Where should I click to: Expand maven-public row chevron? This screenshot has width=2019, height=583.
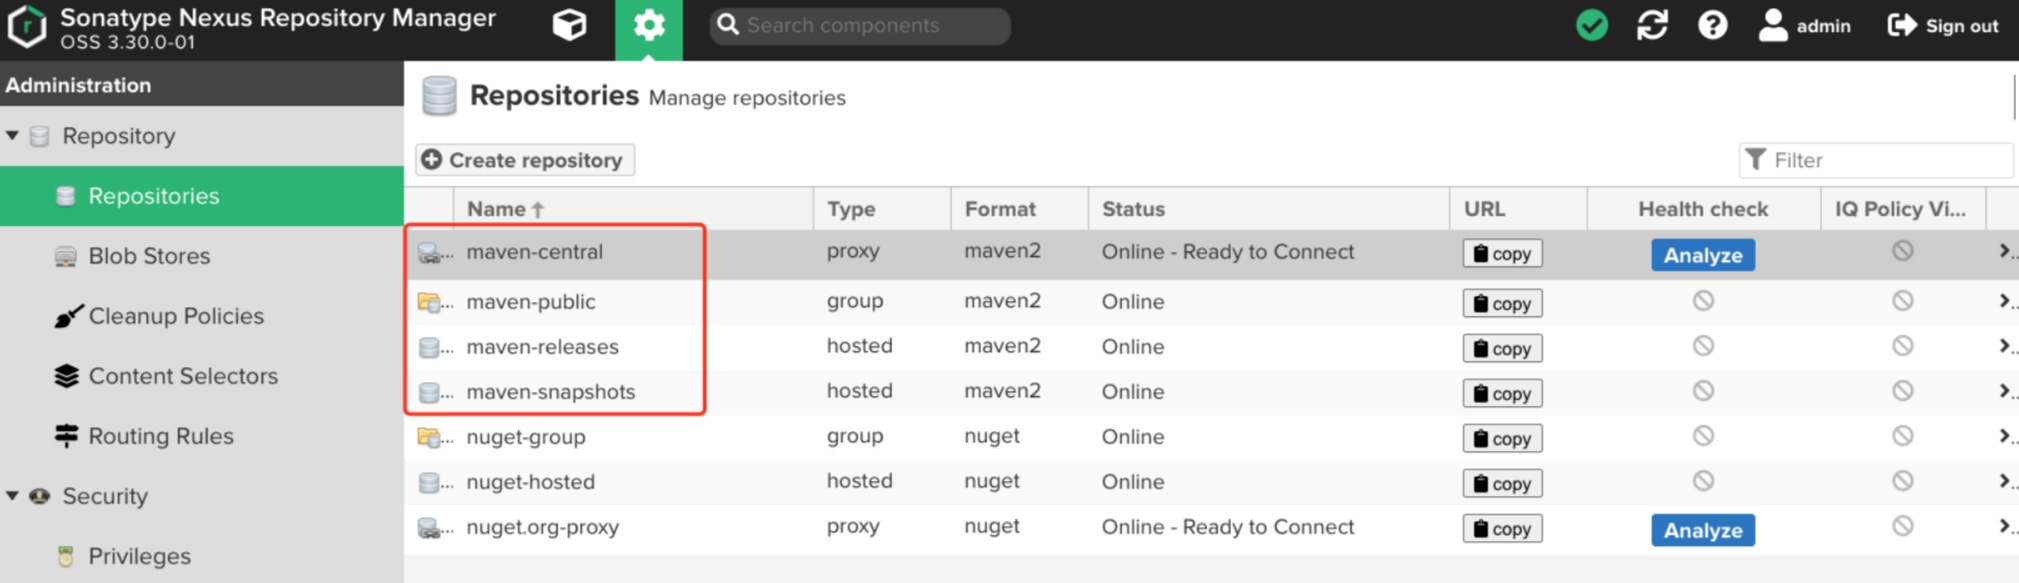point(2004,300)
